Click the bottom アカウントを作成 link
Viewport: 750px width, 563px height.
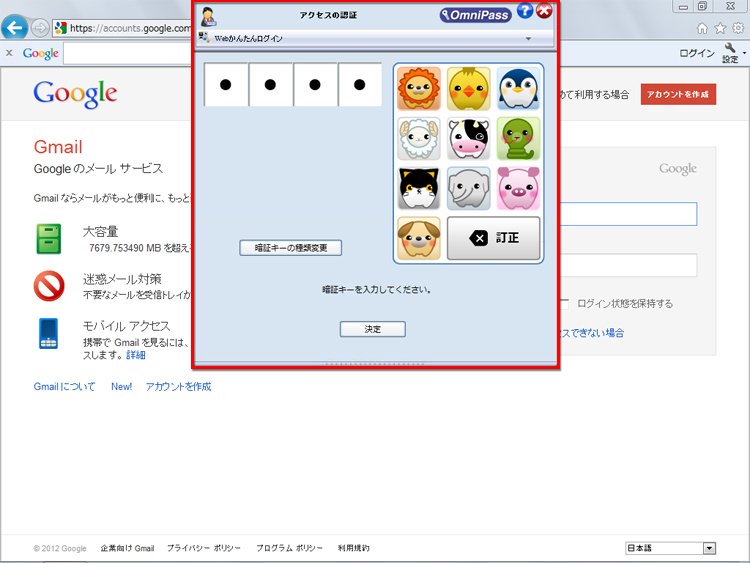178,386
